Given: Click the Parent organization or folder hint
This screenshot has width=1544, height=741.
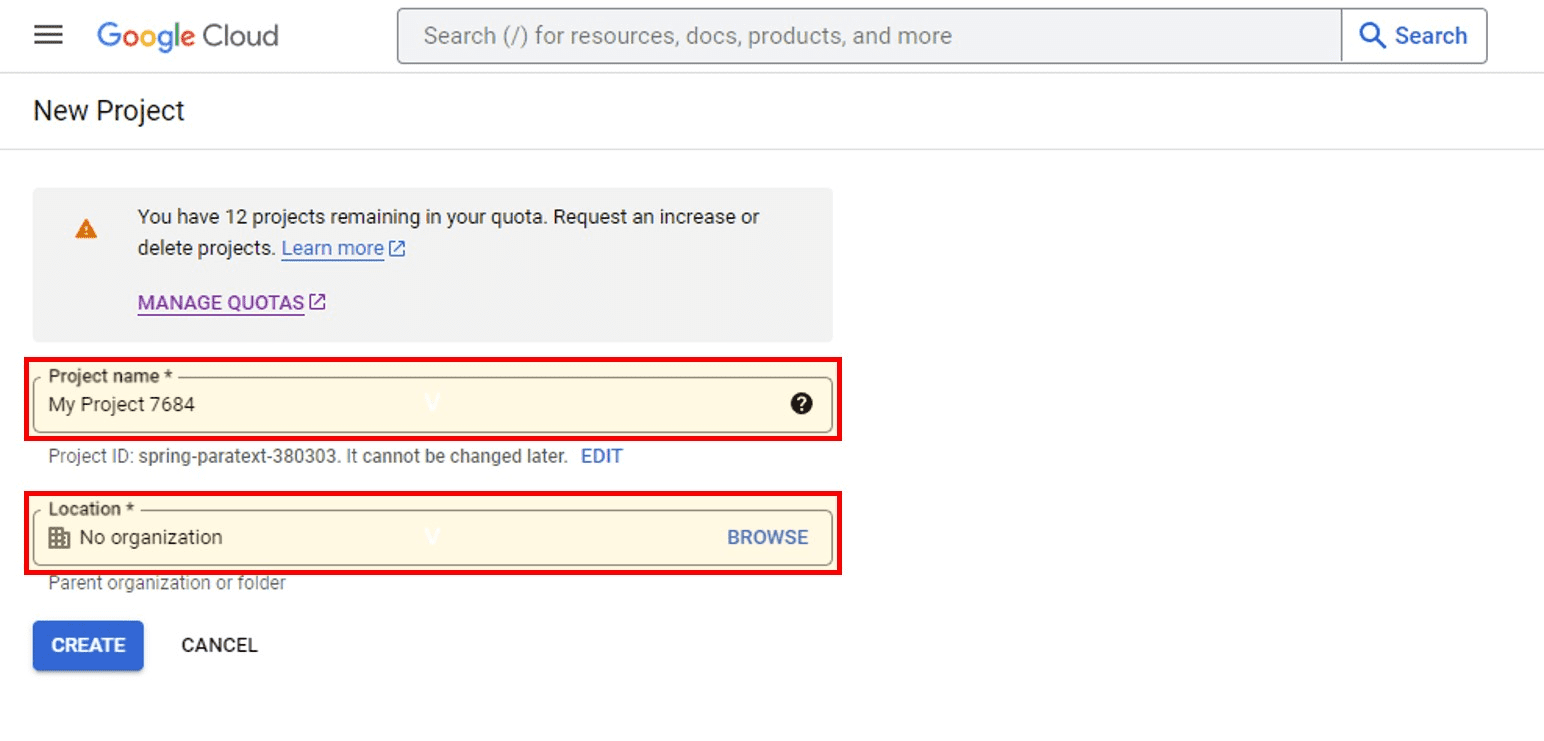Looking at the screenshot, I should click(167, 582).
